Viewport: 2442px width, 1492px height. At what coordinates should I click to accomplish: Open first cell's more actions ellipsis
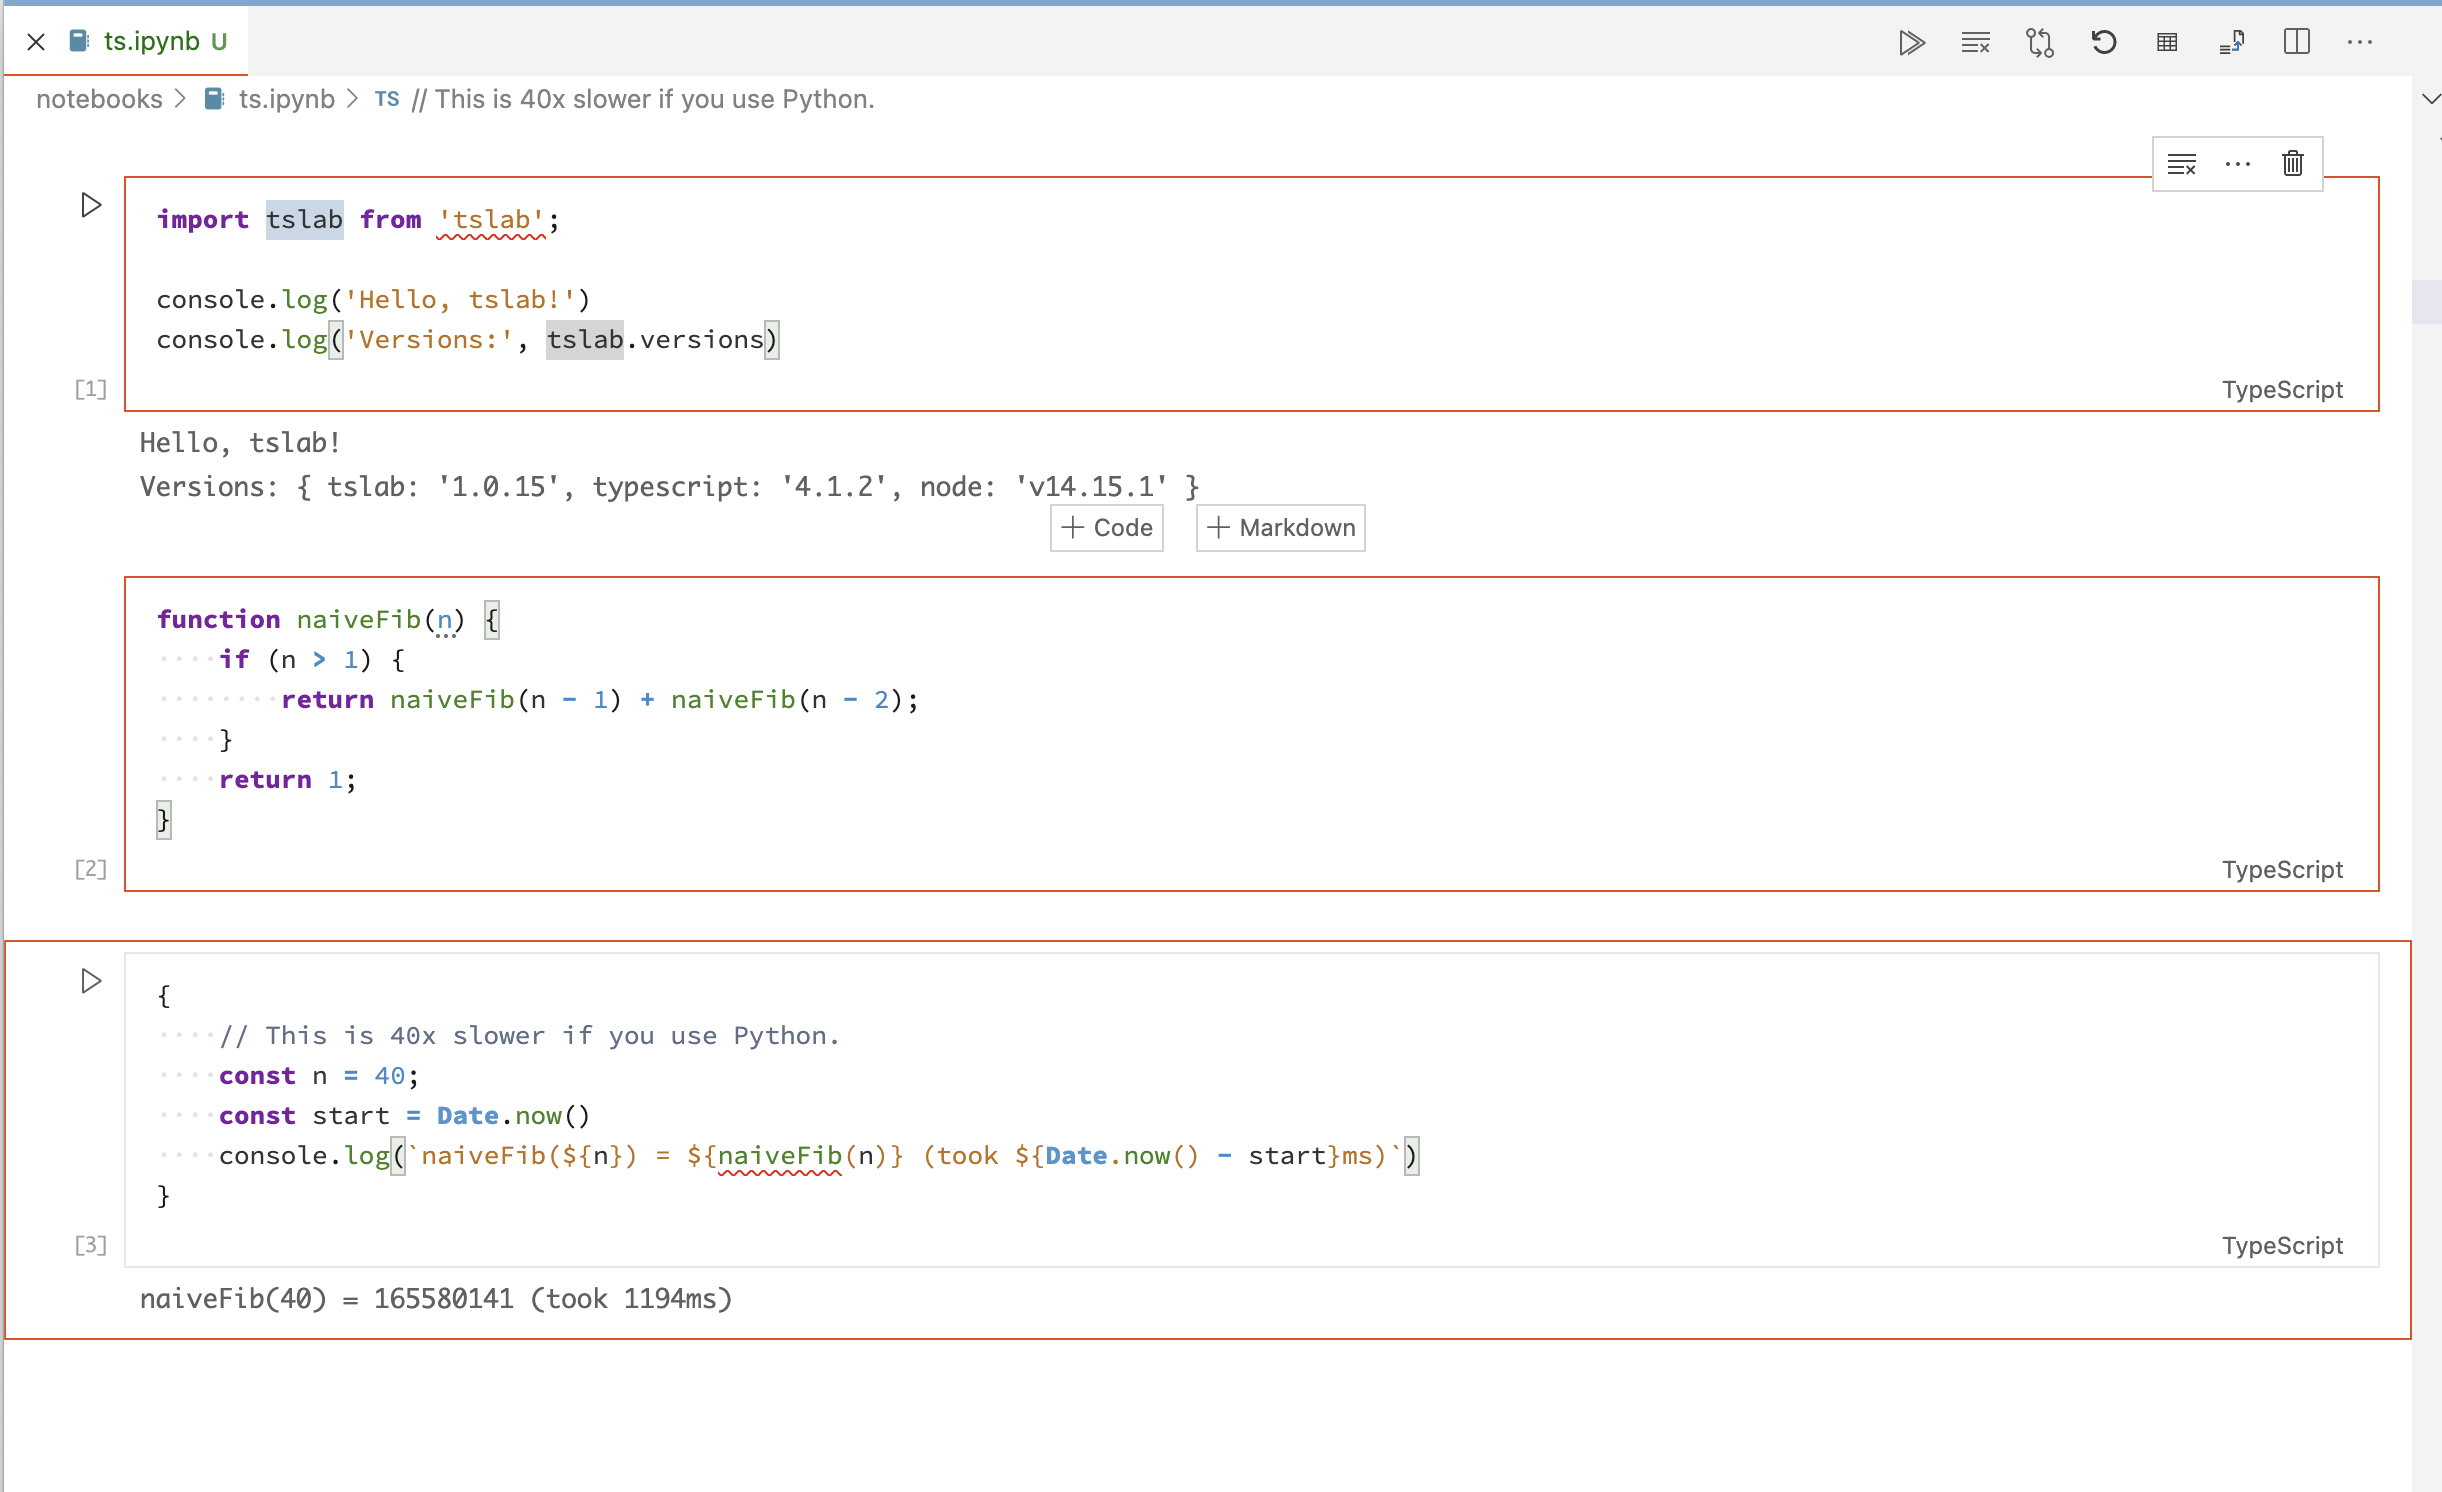tap(2237, 163)
